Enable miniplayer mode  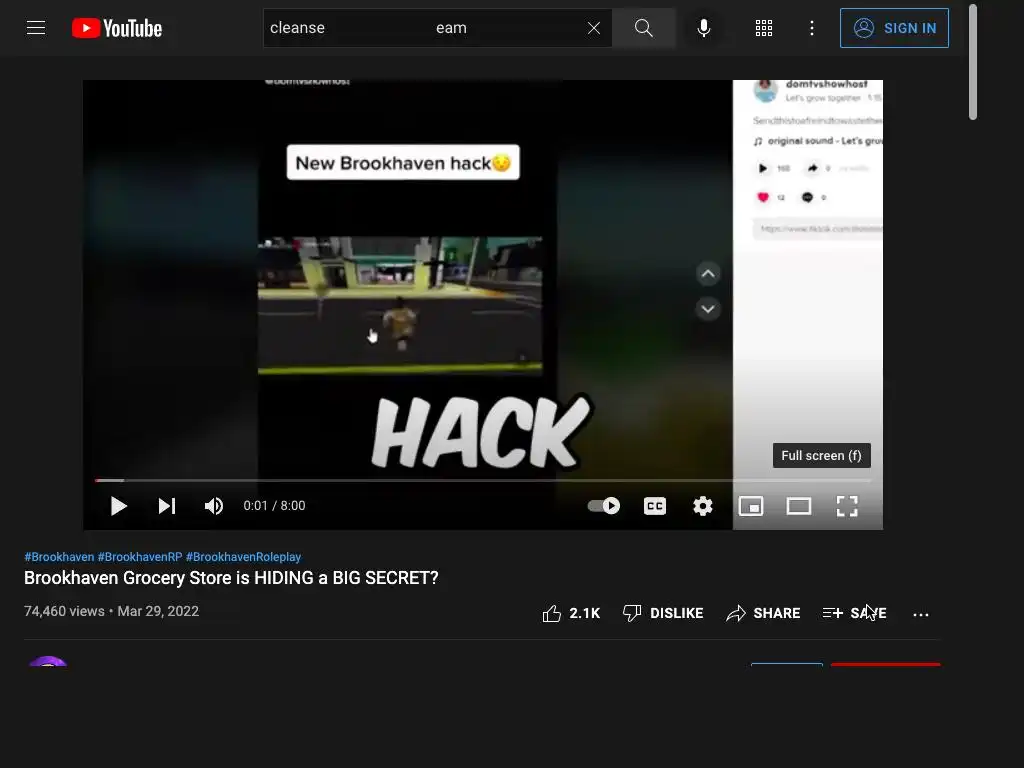coord(750,506)
